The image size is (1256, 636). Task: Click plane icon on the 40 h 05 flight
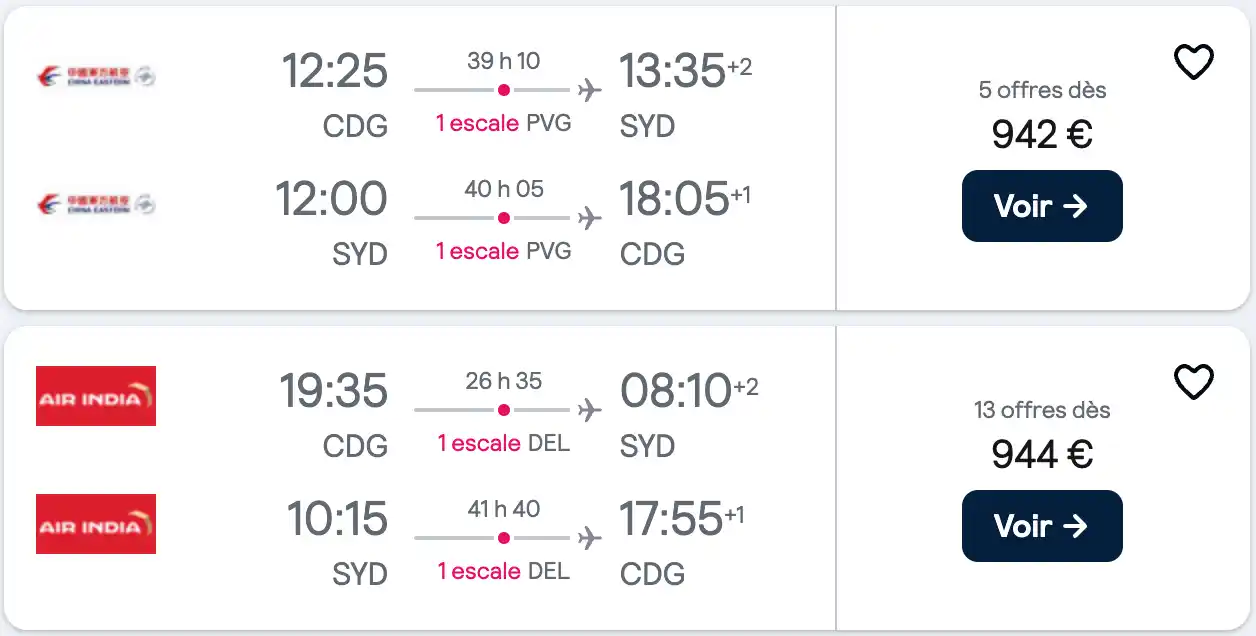[x=590, y=218]
